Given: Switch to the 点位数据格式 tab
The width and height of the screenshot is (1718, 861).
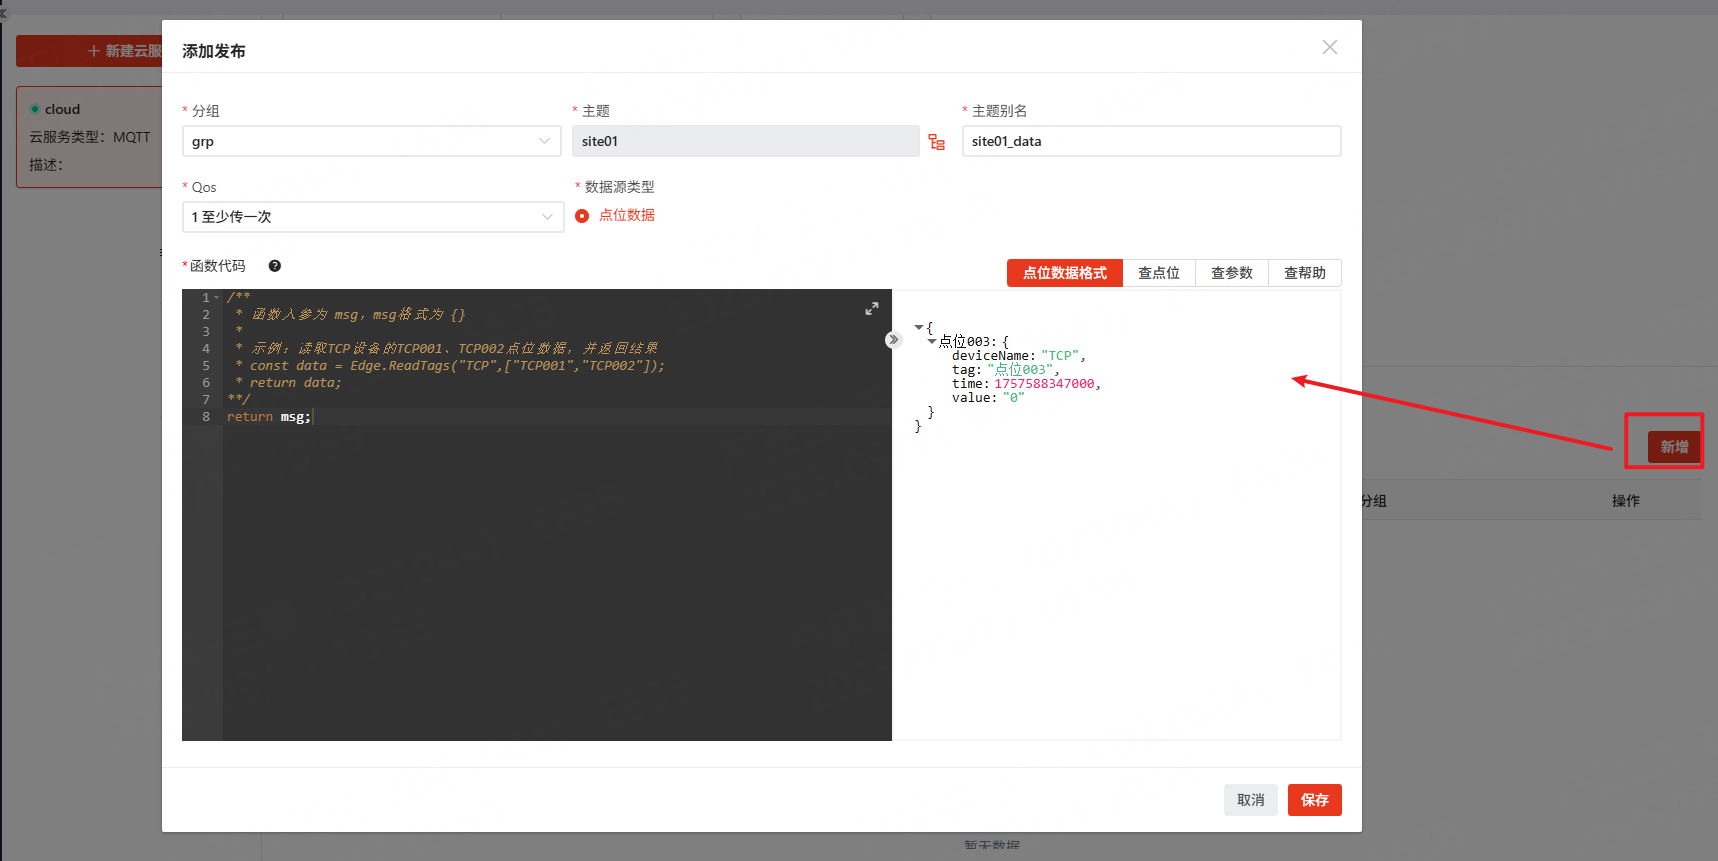Looking at the screenshot, I should point(1064,273).
